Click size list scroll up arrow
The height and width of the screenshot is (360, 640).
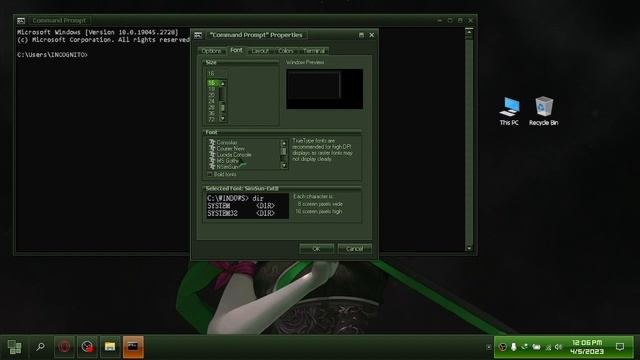[x=222, y=83]
